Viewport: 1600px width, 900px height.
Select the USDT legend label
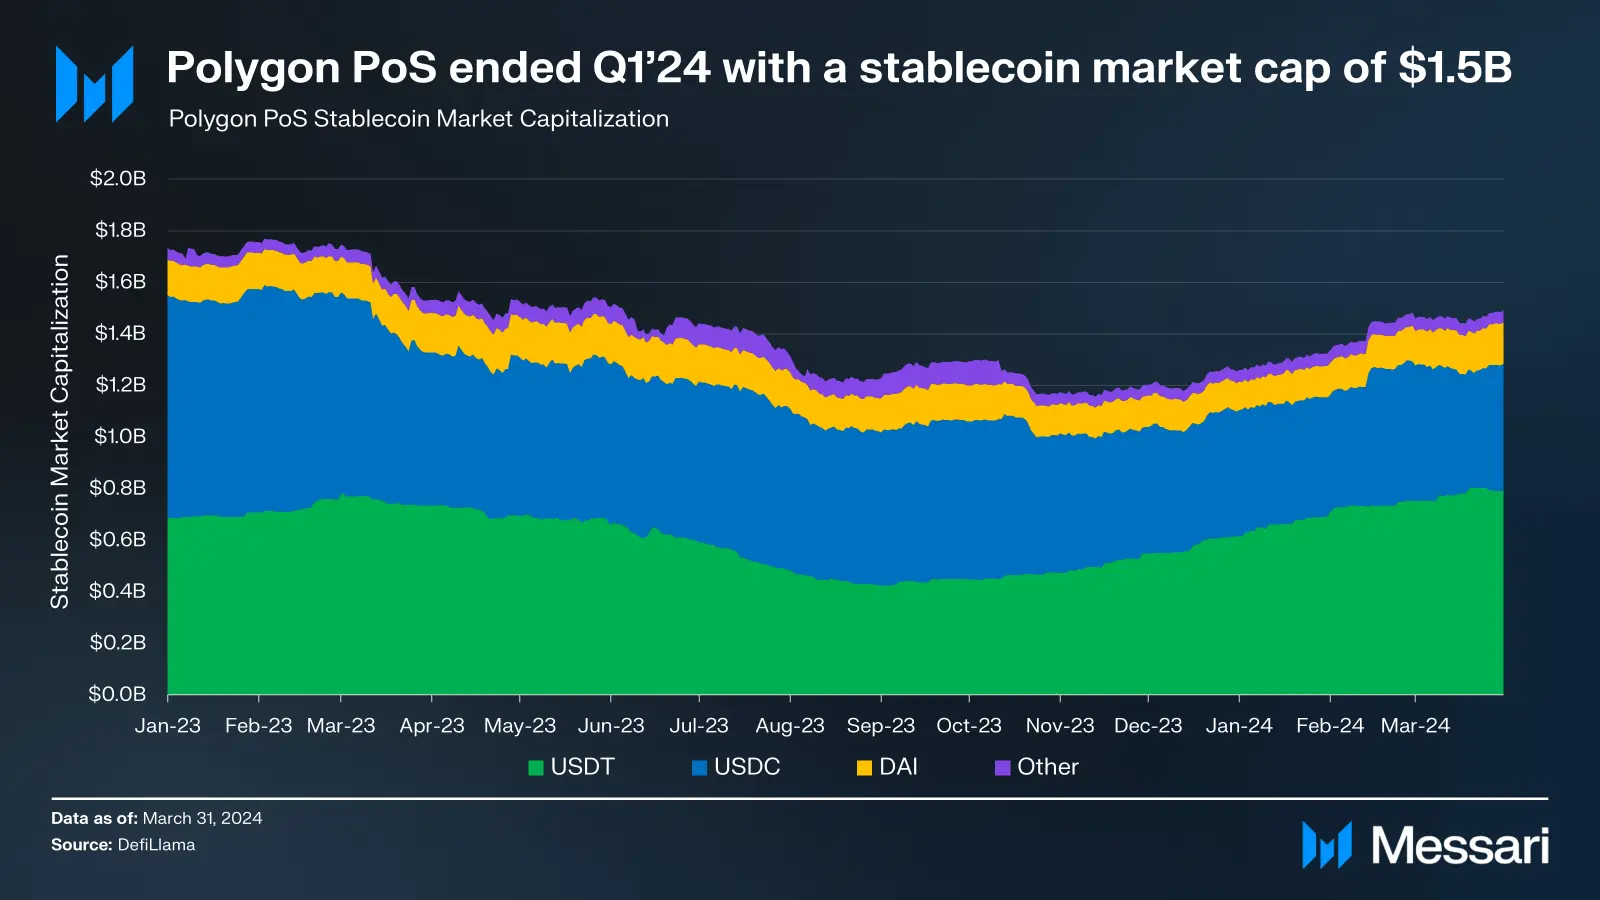[582, 767]
